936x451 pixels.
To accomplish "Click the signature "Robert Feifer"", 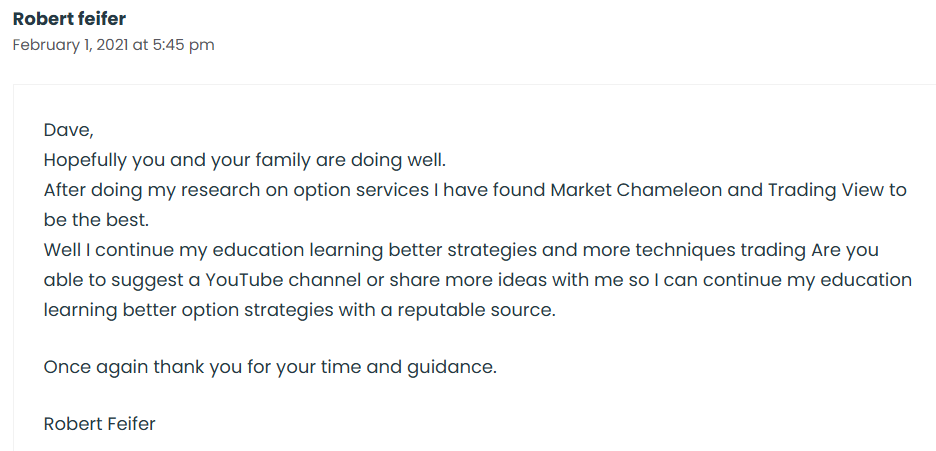I will [x=99, y=424].
